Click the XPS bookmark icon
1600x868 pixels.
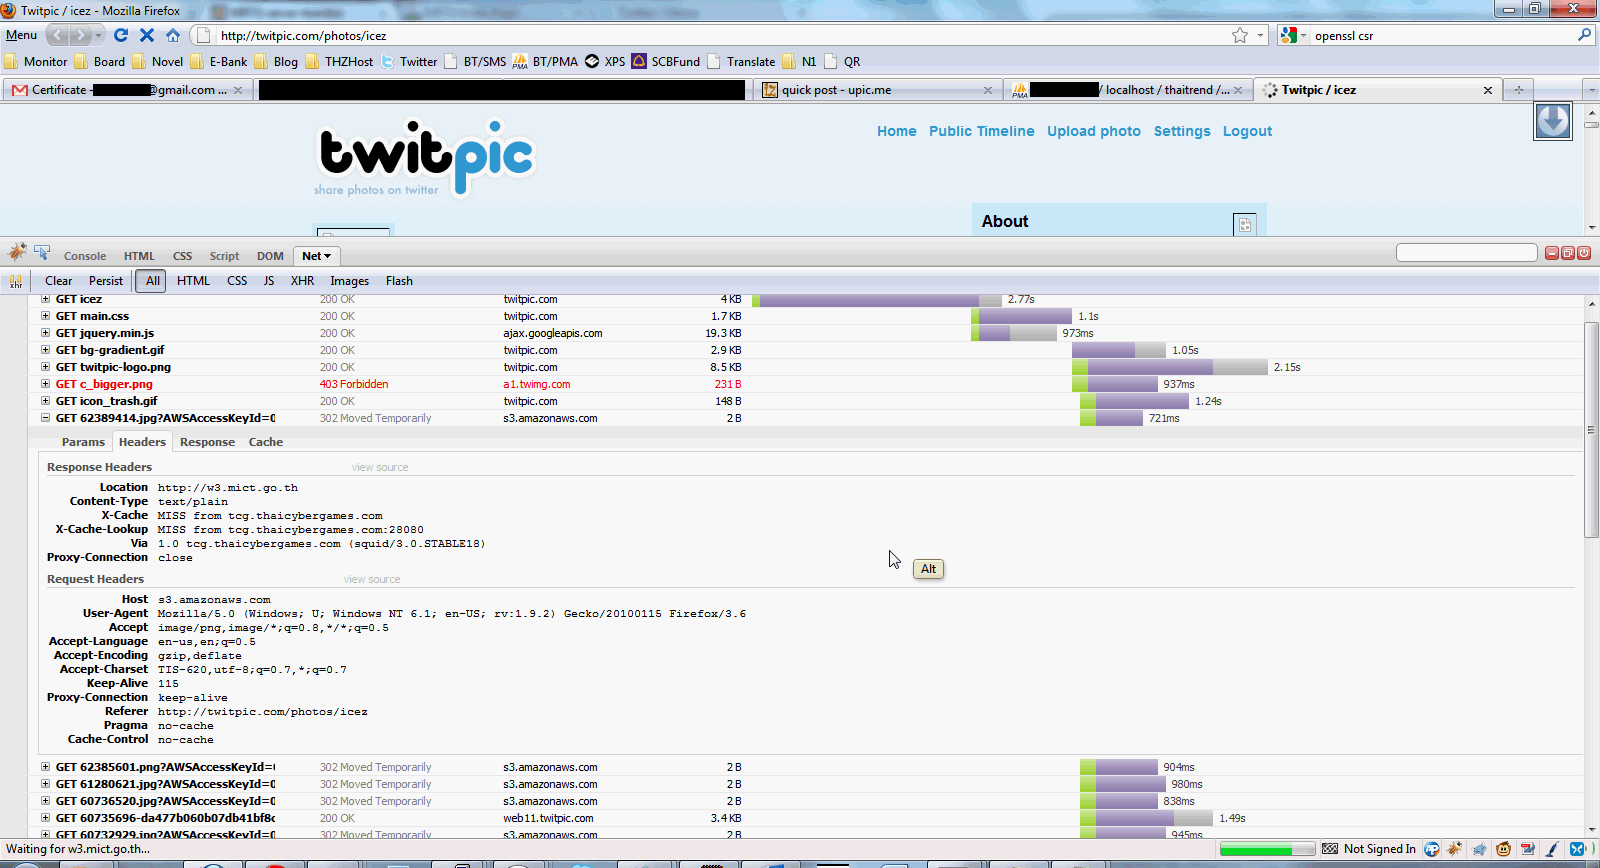click(592, 62)
